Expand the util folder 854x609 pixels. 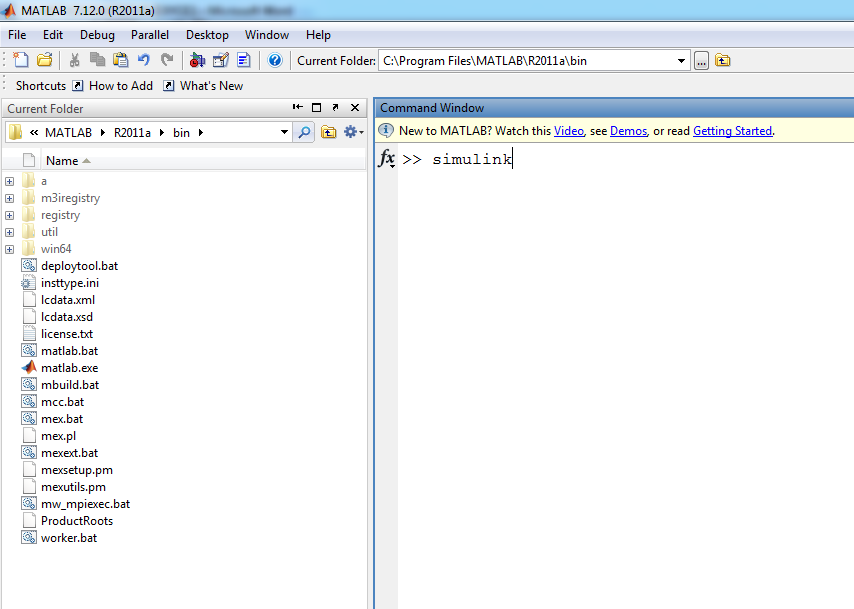9,232
